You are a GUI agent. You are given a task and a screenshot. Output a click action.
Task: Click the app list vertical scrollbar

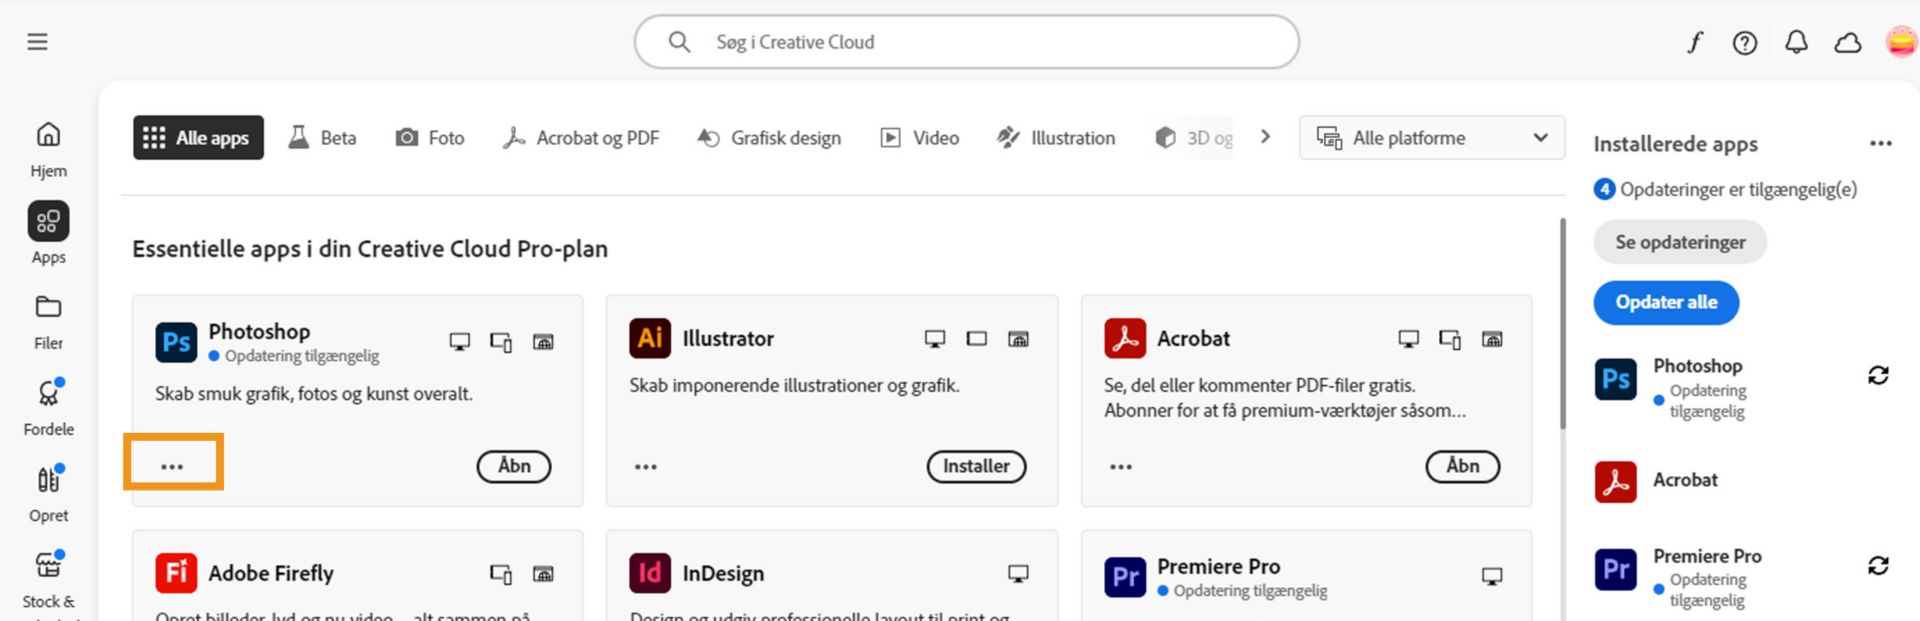1563,325
